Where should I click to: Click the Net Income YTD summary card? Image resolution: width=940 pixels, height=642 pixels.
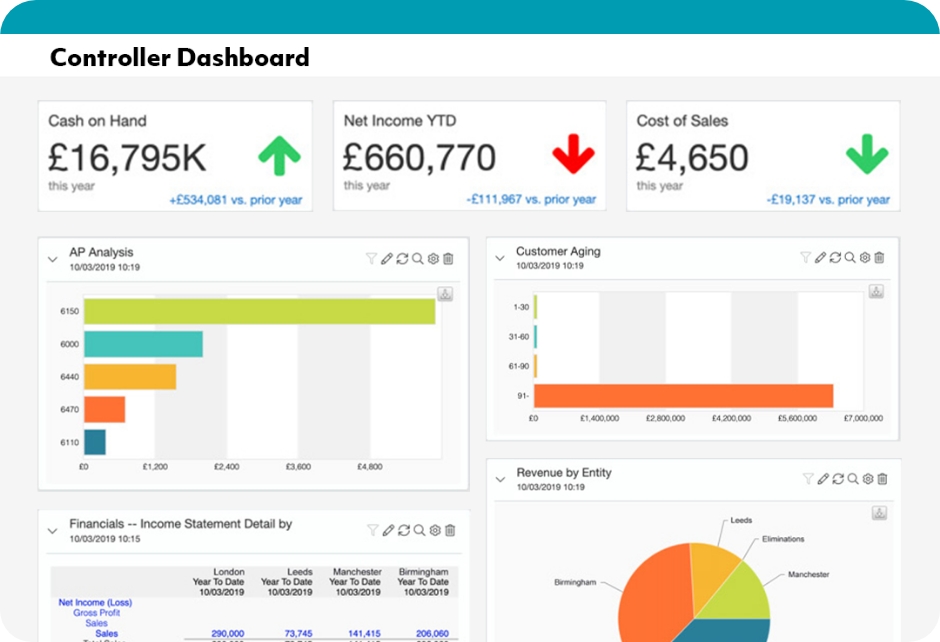pos(469,156)
